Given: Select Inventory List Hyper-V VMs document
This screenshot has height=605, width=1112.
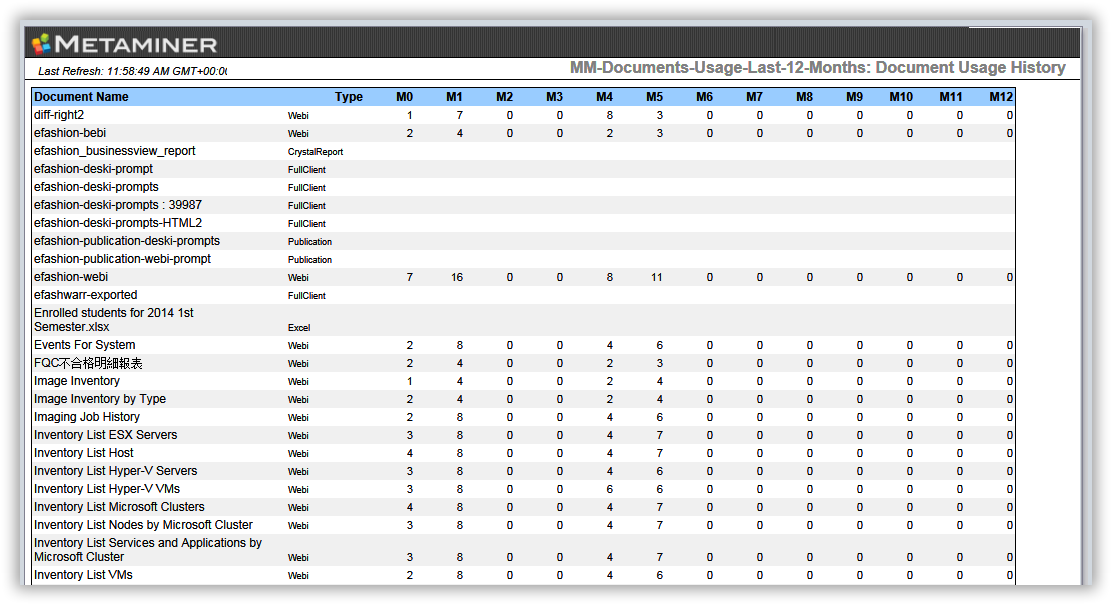Looking at the screenshot, I should (107, 489).
